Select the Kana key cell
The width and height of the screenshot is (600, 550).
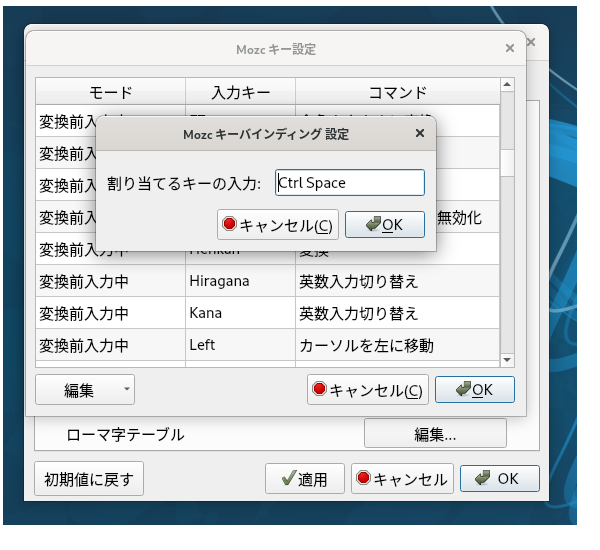coord(241,313)
